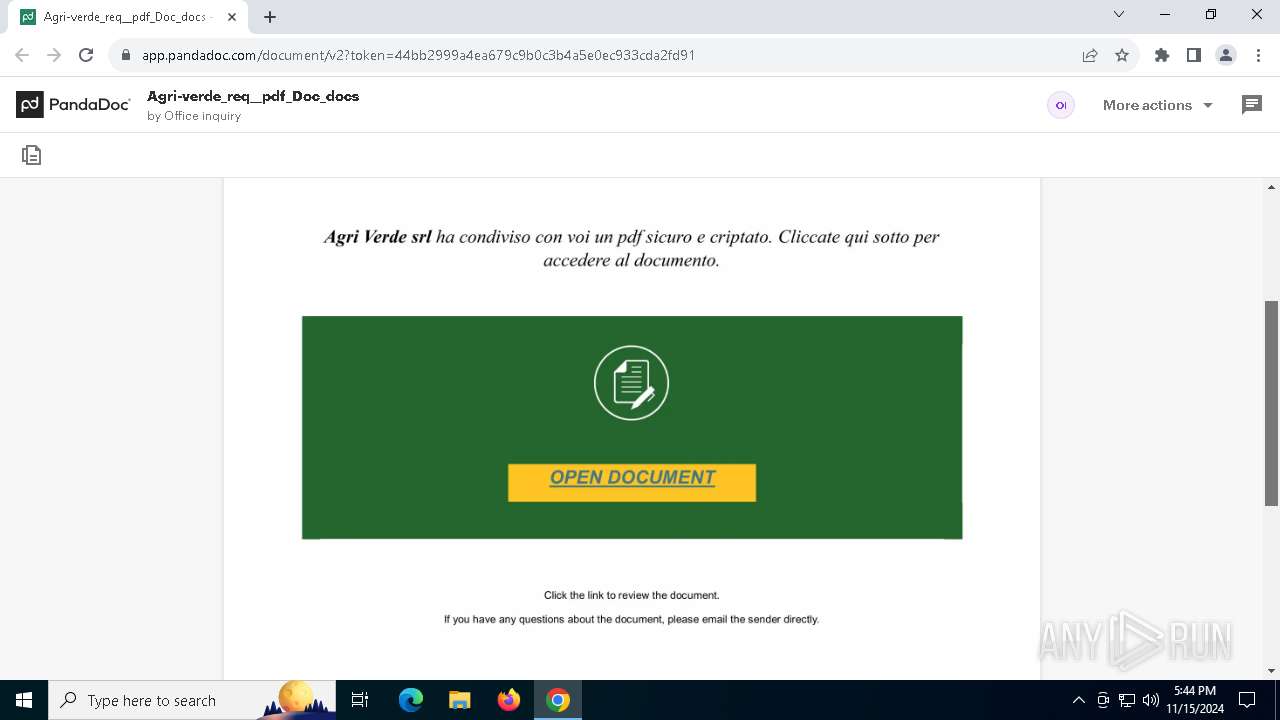The height and width of the screenshot is (720, 1280).
Task: Click the taskbar search box
Action: (x=192, y=700)
